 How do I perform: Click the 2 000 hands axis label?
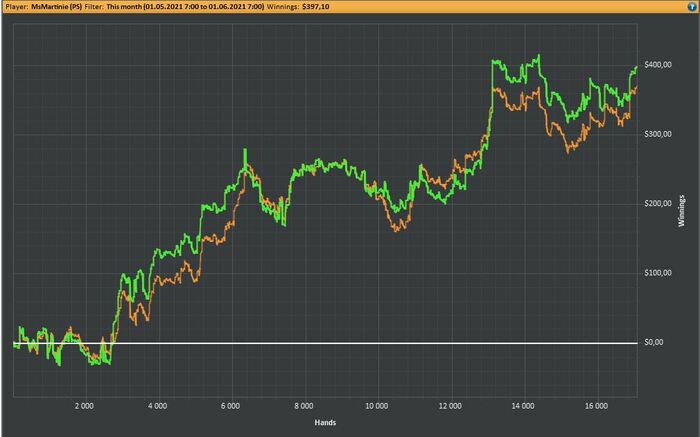coord(84,406)
